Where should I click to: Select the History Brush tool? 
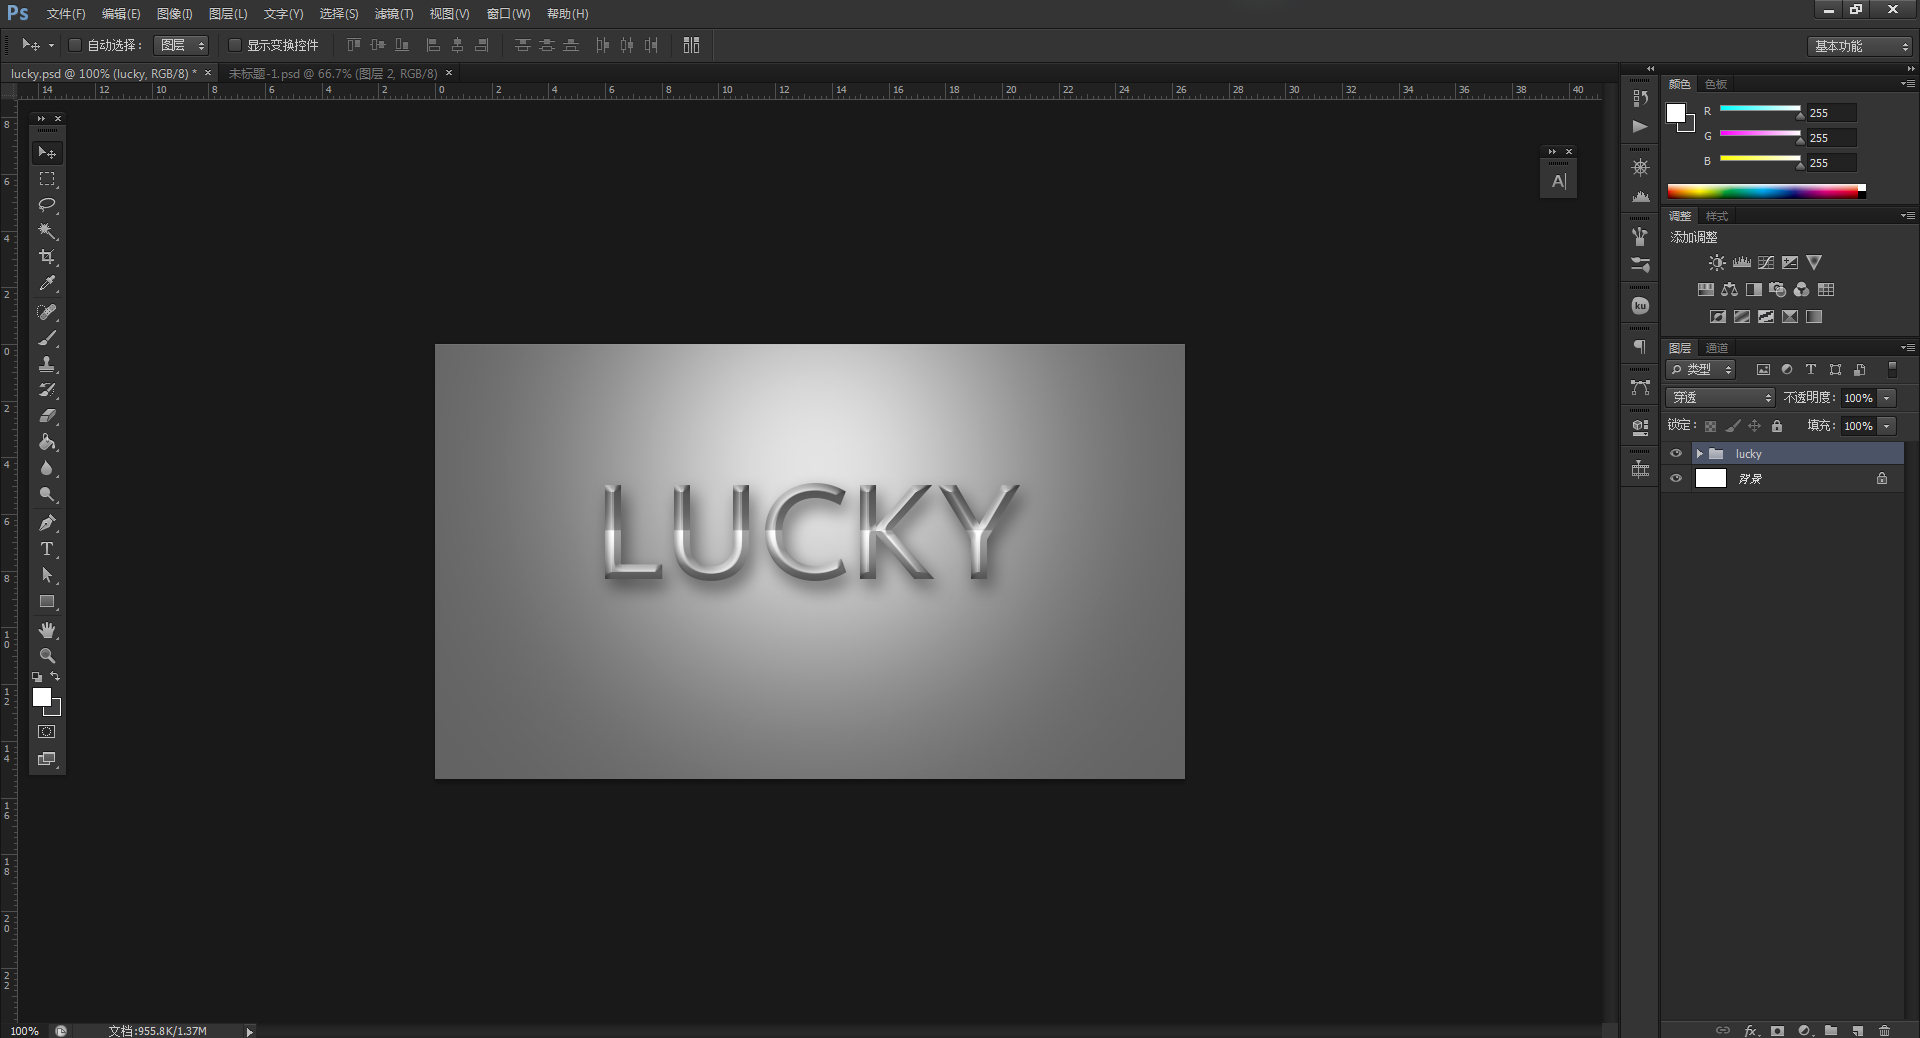[x=47, y=390]
